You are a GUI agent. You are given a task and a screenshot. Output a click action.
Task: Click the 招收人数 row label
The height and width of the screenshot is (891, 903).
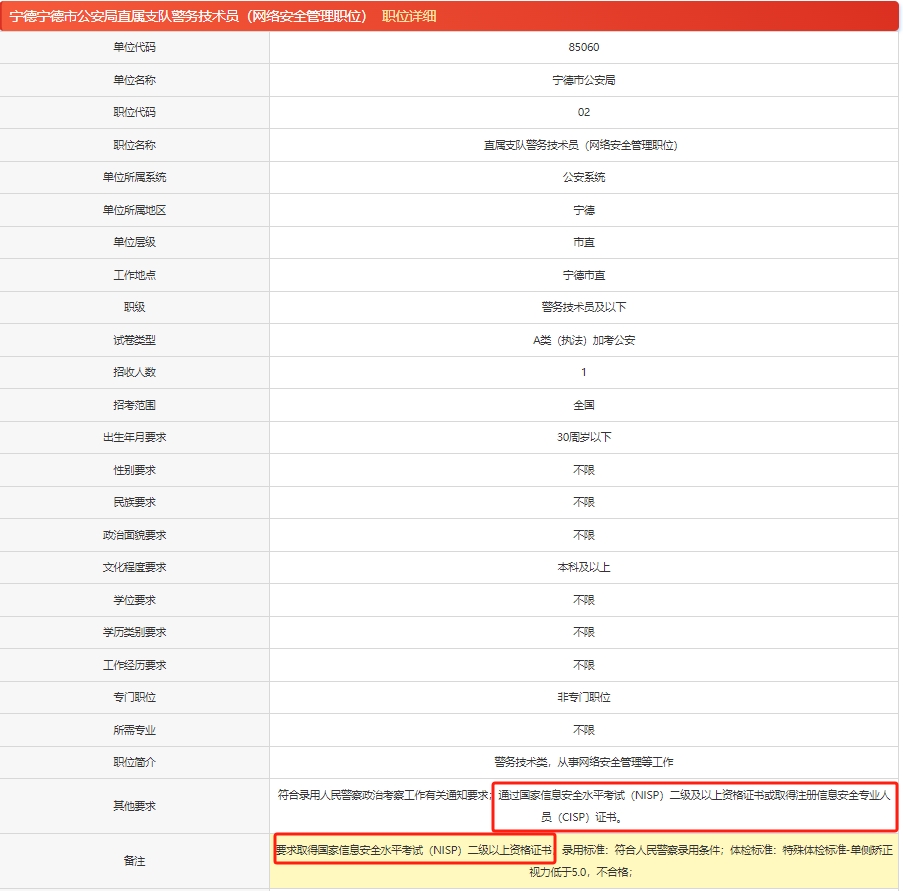134,372
